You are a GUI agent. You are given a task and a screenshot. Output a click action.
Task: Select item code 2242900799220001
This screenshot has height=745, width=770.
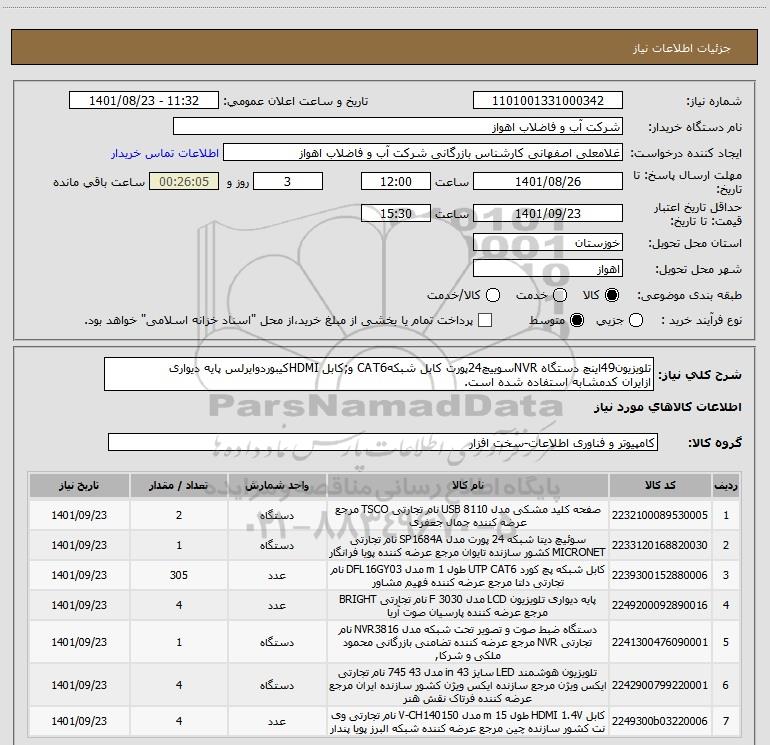click(660, 685)
